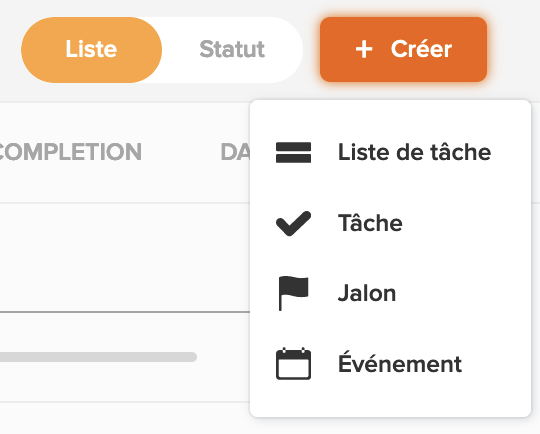Viewport: 540px width, 434px height.
Task: Switch to the Statut view
Action: coord(232,50)
